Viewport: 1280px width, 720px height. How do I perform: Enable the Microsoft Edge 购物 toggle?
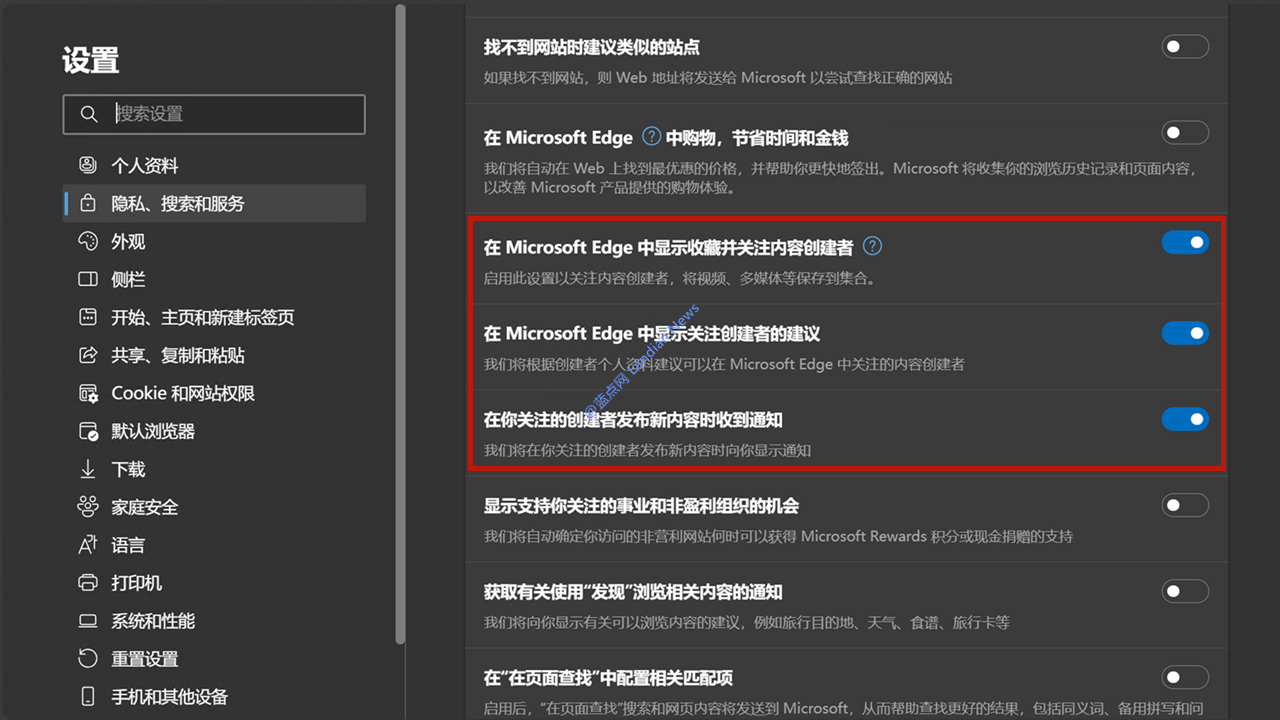[x=1185, y=133]
